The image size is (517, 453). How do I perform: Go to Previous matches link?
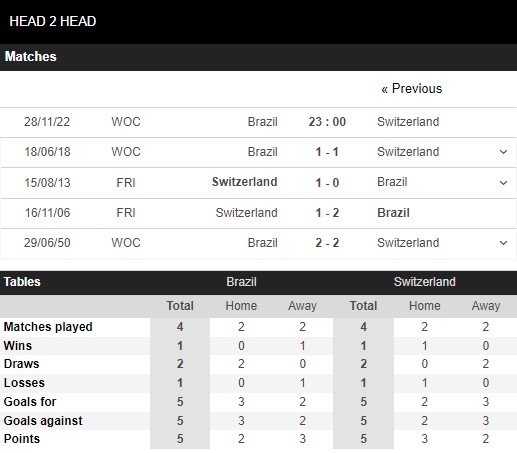(412, 89)
